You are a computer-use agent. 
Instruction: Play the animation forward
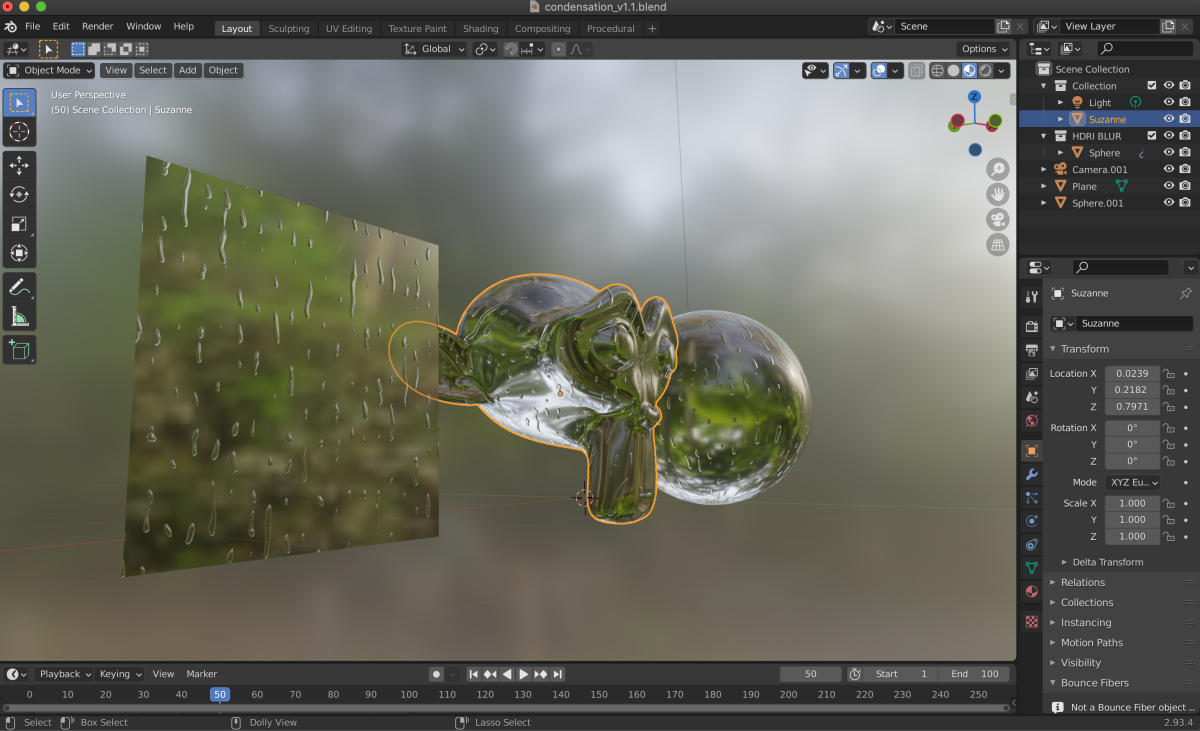point(523,674)
